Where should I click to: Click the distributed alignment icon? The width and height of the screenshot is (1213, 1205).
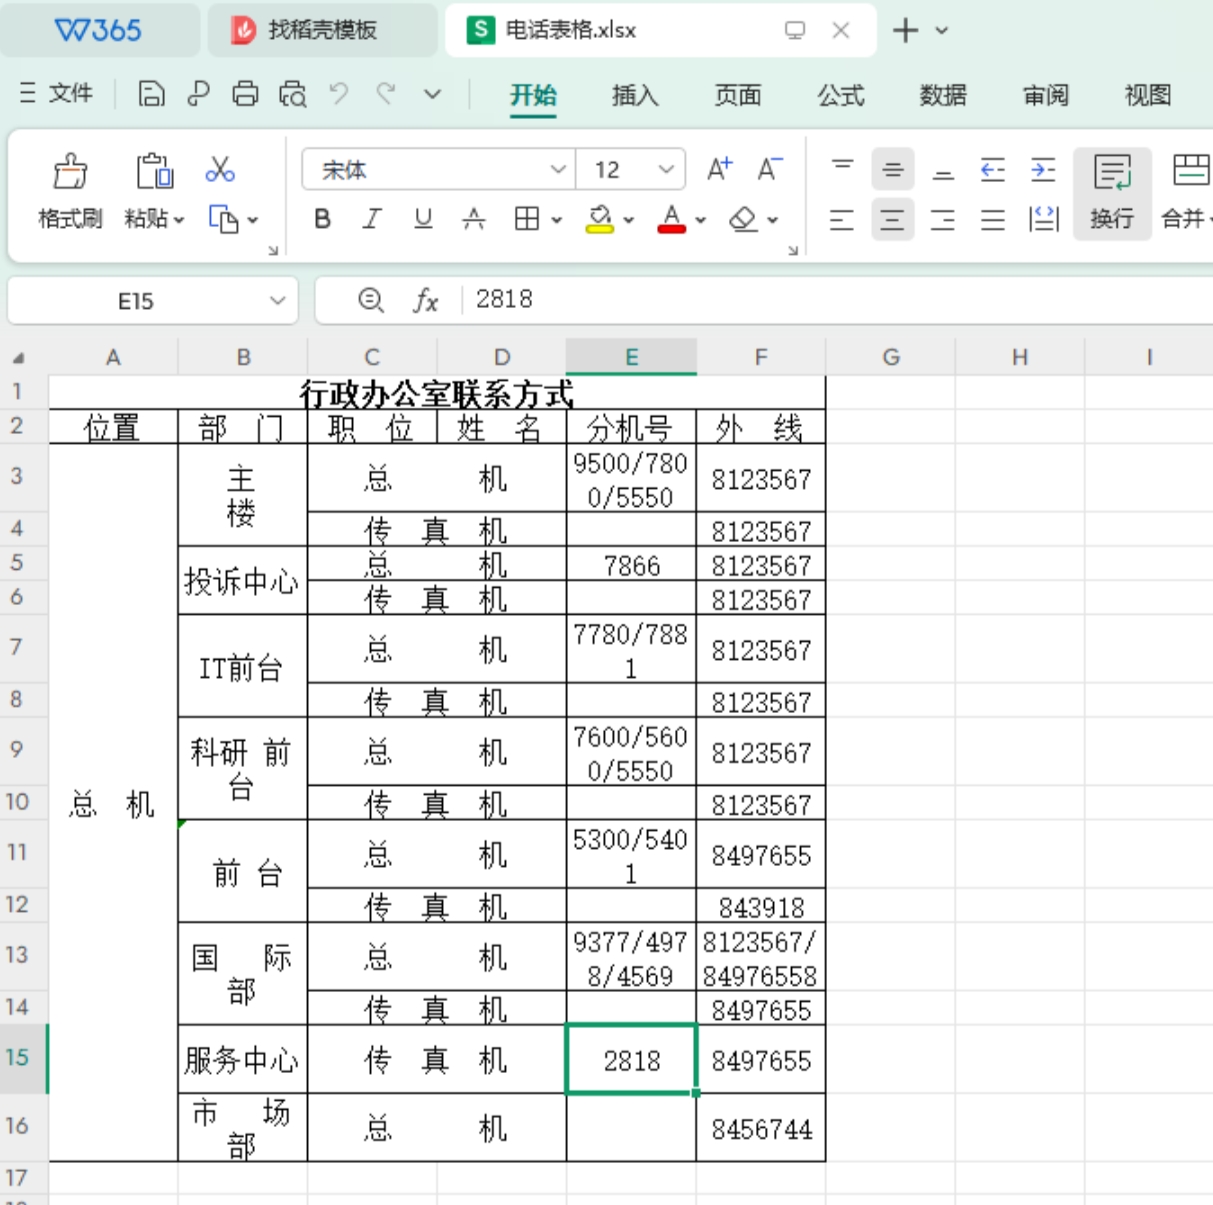(1044, 219)
